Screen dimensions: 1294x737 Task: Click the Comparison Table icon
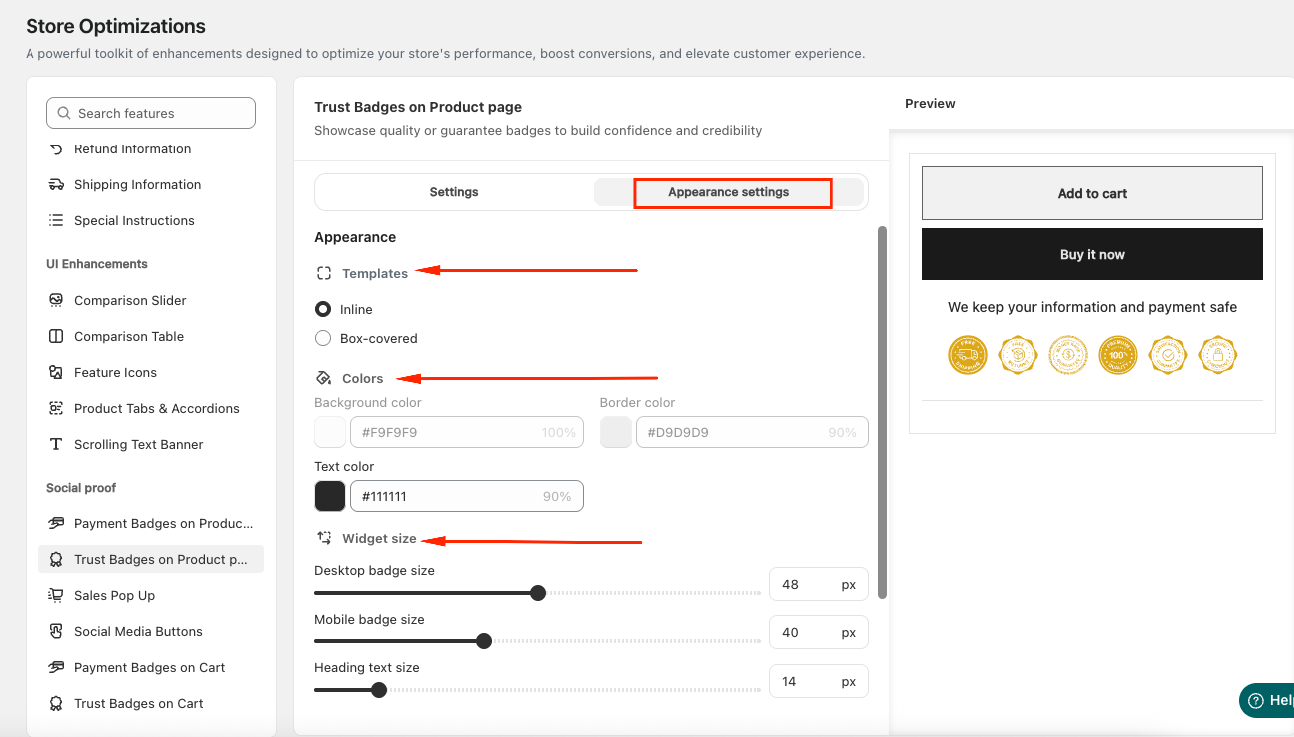(56, 337)
